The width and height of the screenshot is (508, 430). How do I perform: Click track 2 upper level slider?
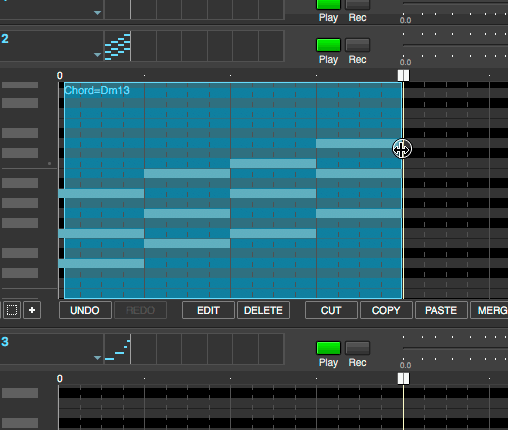click(x=455, y=45)
